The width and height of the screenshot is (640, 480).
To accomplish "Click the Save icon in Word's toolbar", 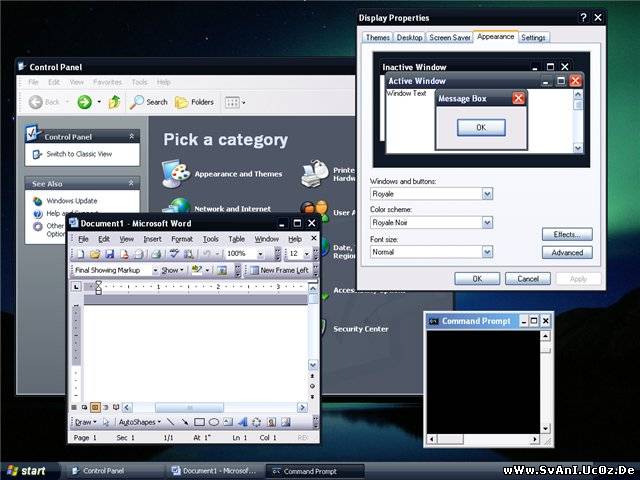I will [x=109, y=254].
